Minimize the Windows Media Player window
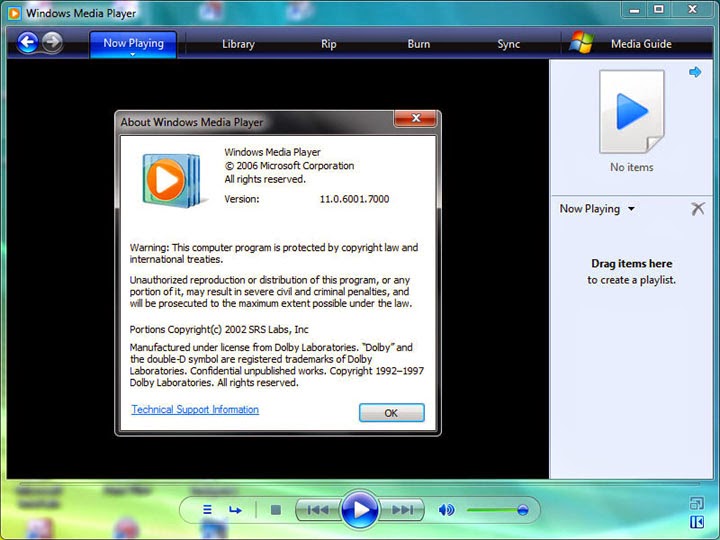The image size is (720, 540). (x=635, y=10)
